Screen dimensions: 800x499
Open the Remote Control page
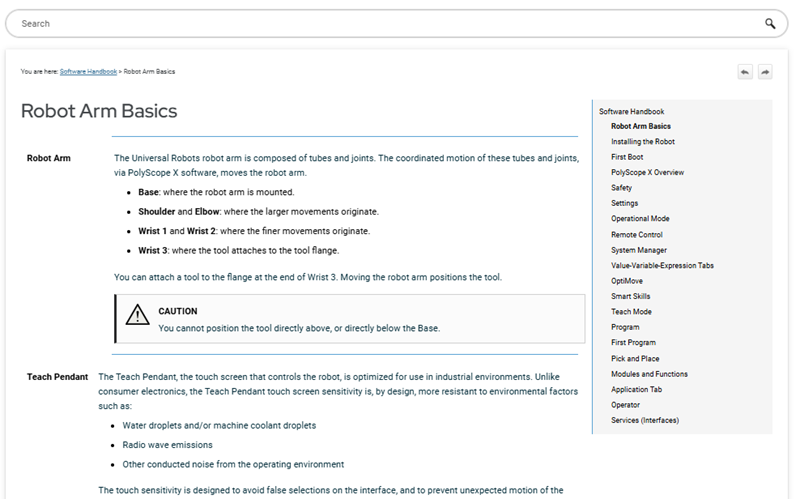coord(637,235)
